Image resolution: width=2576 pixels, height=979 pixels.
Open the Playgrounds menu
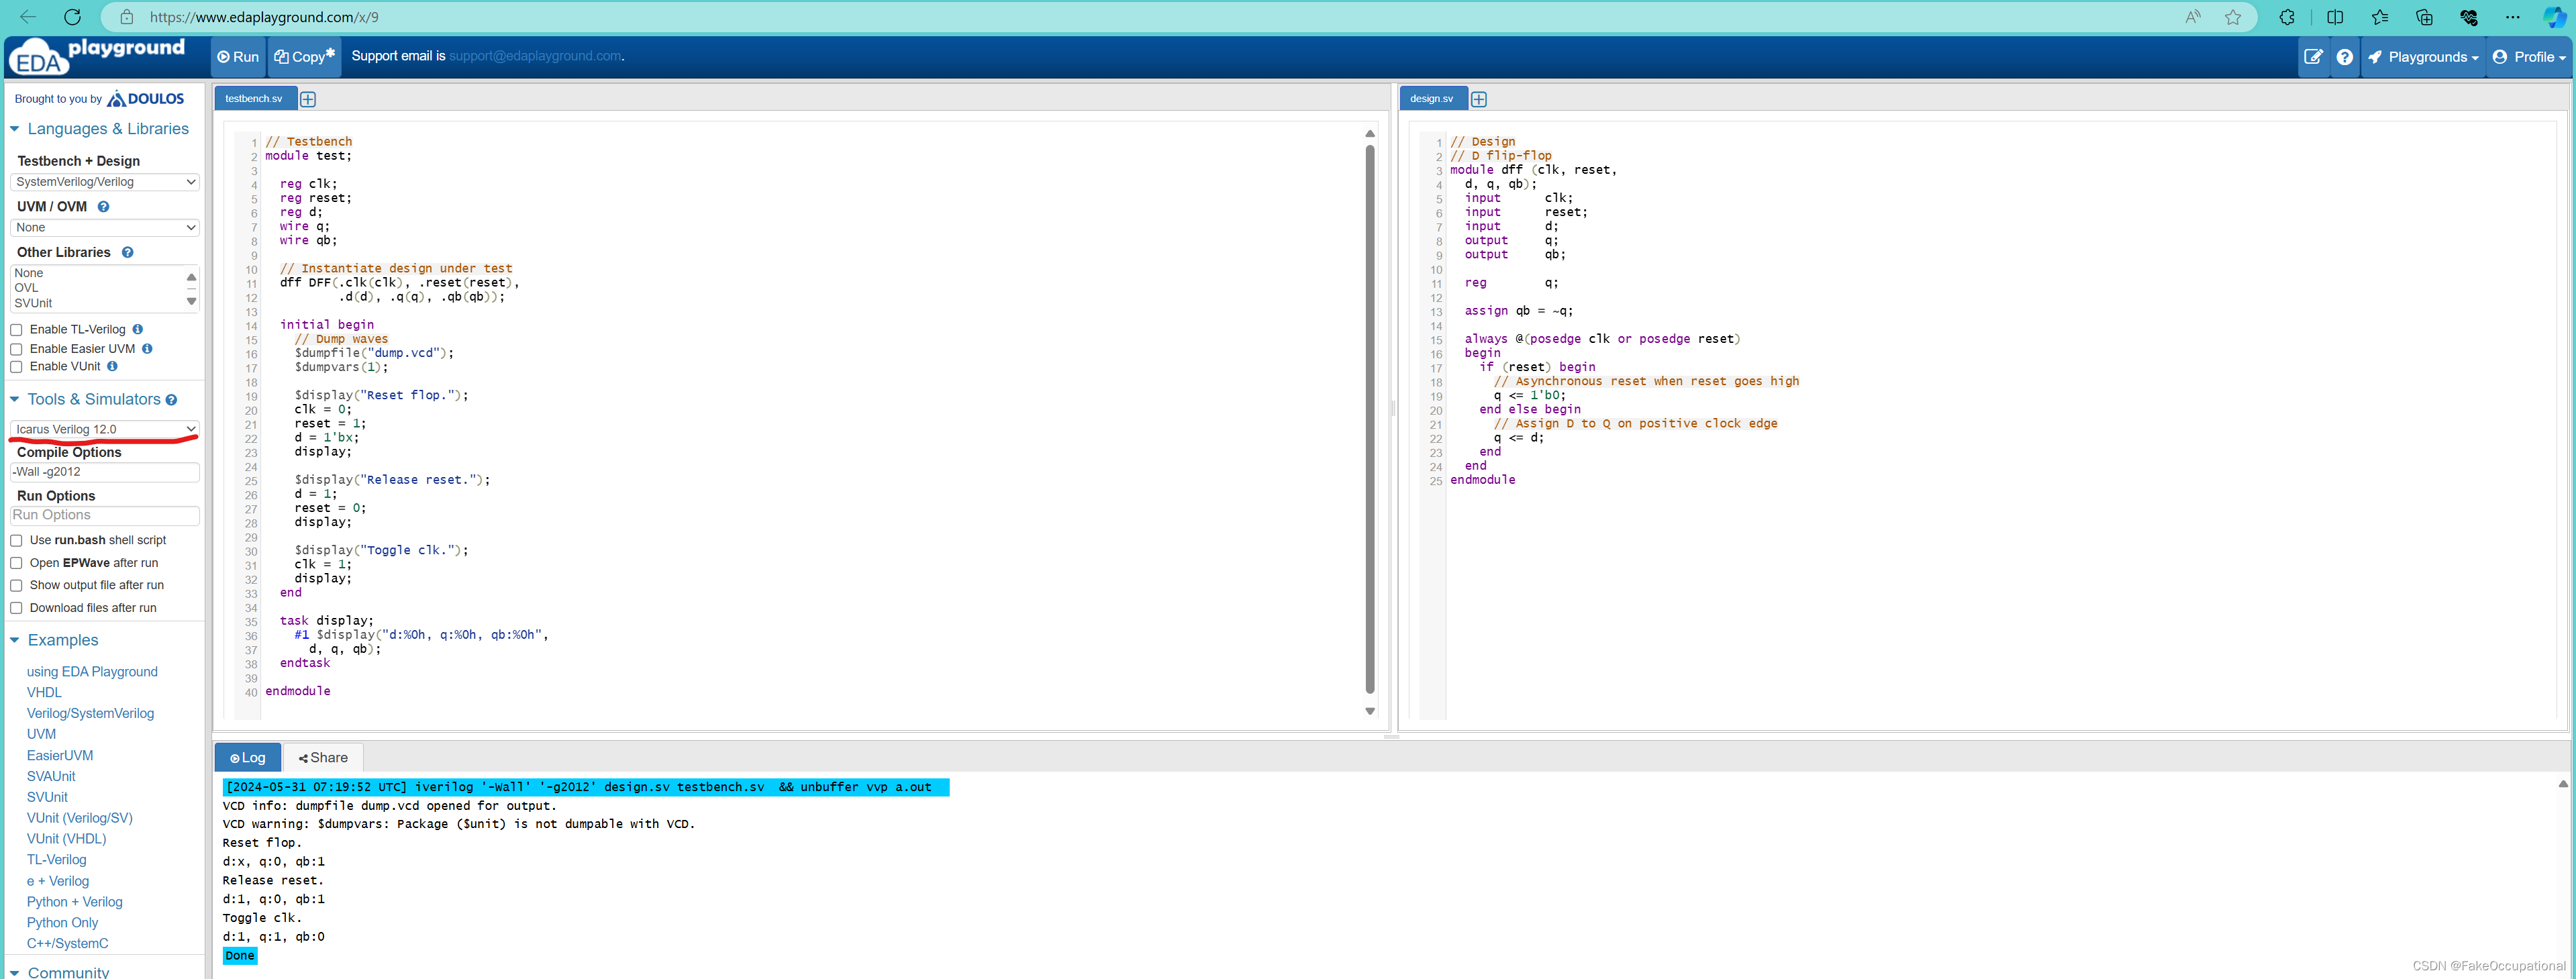(x=2424, y=57)
